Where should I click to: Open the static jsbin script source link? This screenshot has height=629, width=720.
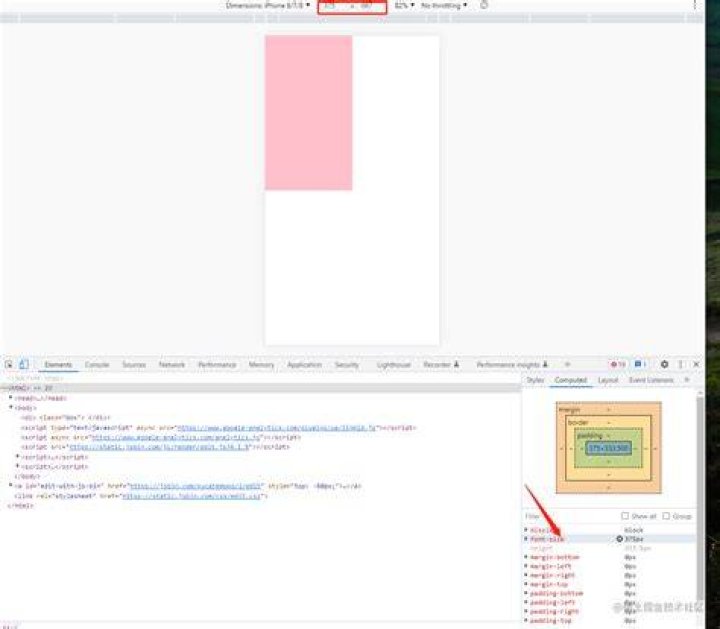[x=159, y=446]
